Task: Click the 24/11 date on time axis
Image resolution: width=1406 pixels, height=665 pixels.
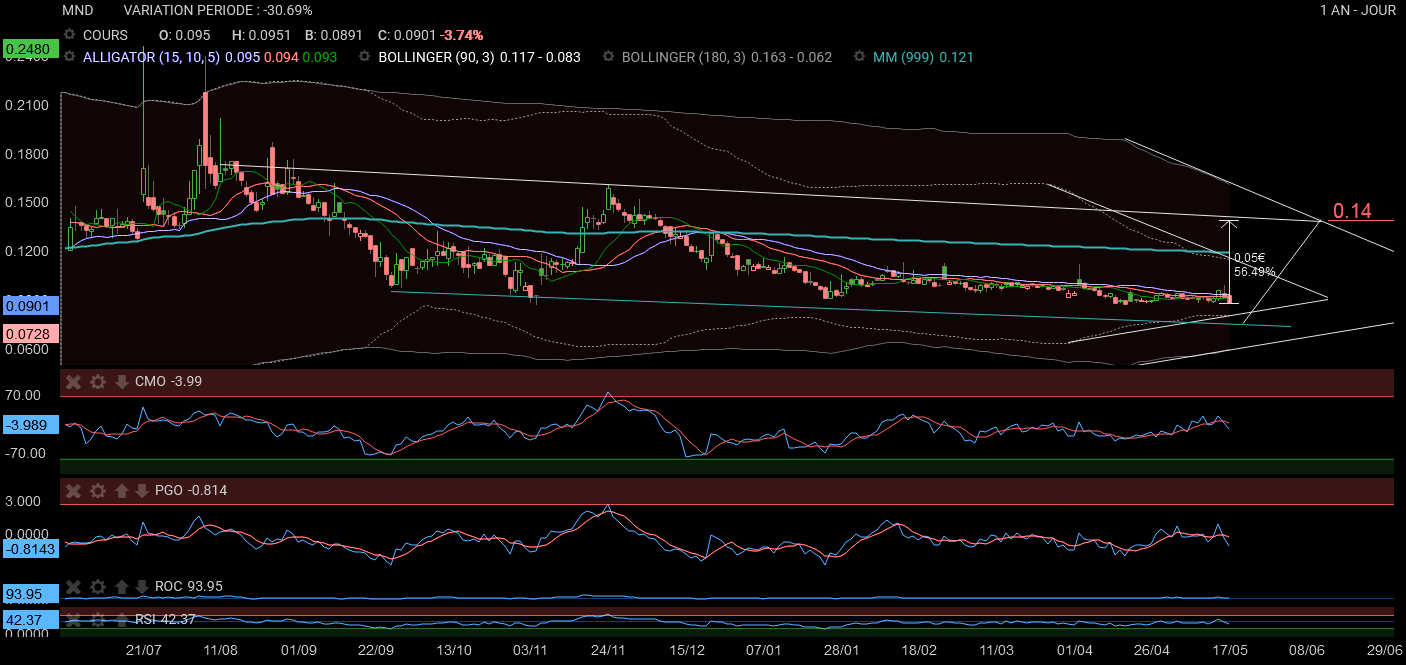Action: 608,650
